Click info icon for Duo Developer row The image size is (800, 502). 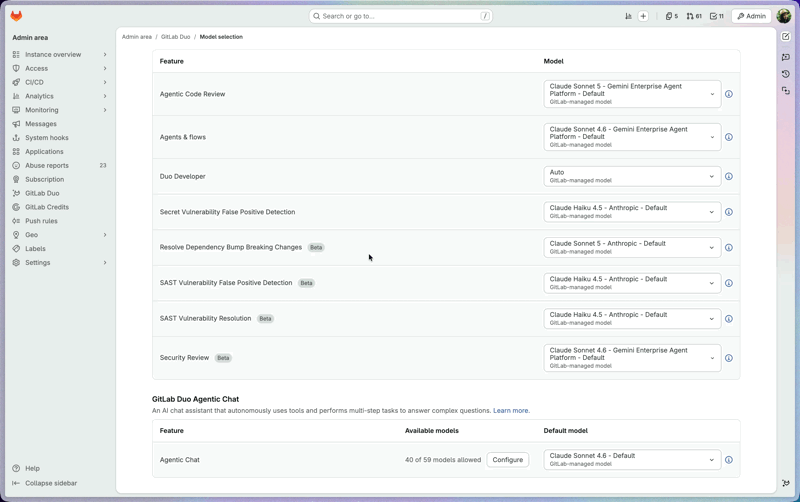pyautogui.click(x=729, y=177)
